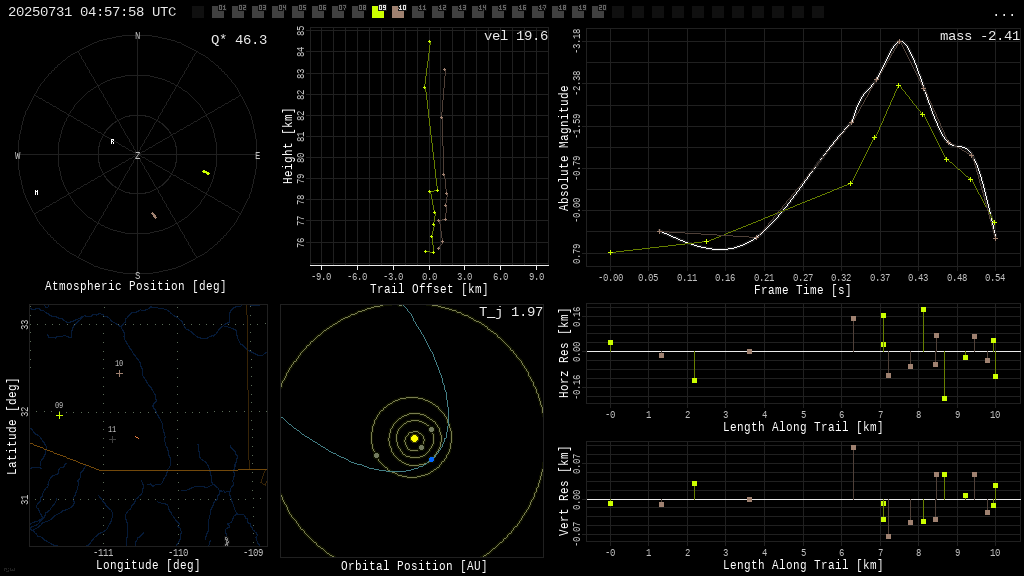This screenshot has height=576, width=1024.
Task: Click the vel 19.6 value
Action: (x=516, y=36)
